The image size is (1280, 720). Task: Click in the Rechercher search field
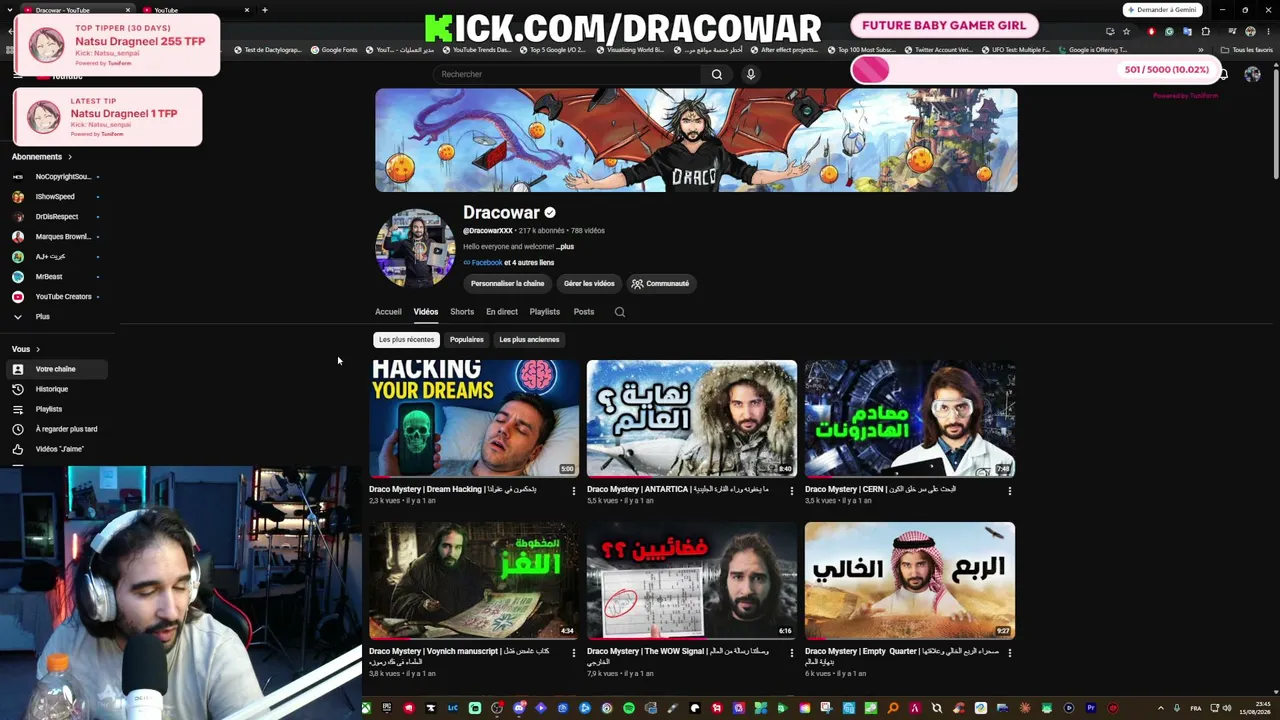click(x=569, y=74)
